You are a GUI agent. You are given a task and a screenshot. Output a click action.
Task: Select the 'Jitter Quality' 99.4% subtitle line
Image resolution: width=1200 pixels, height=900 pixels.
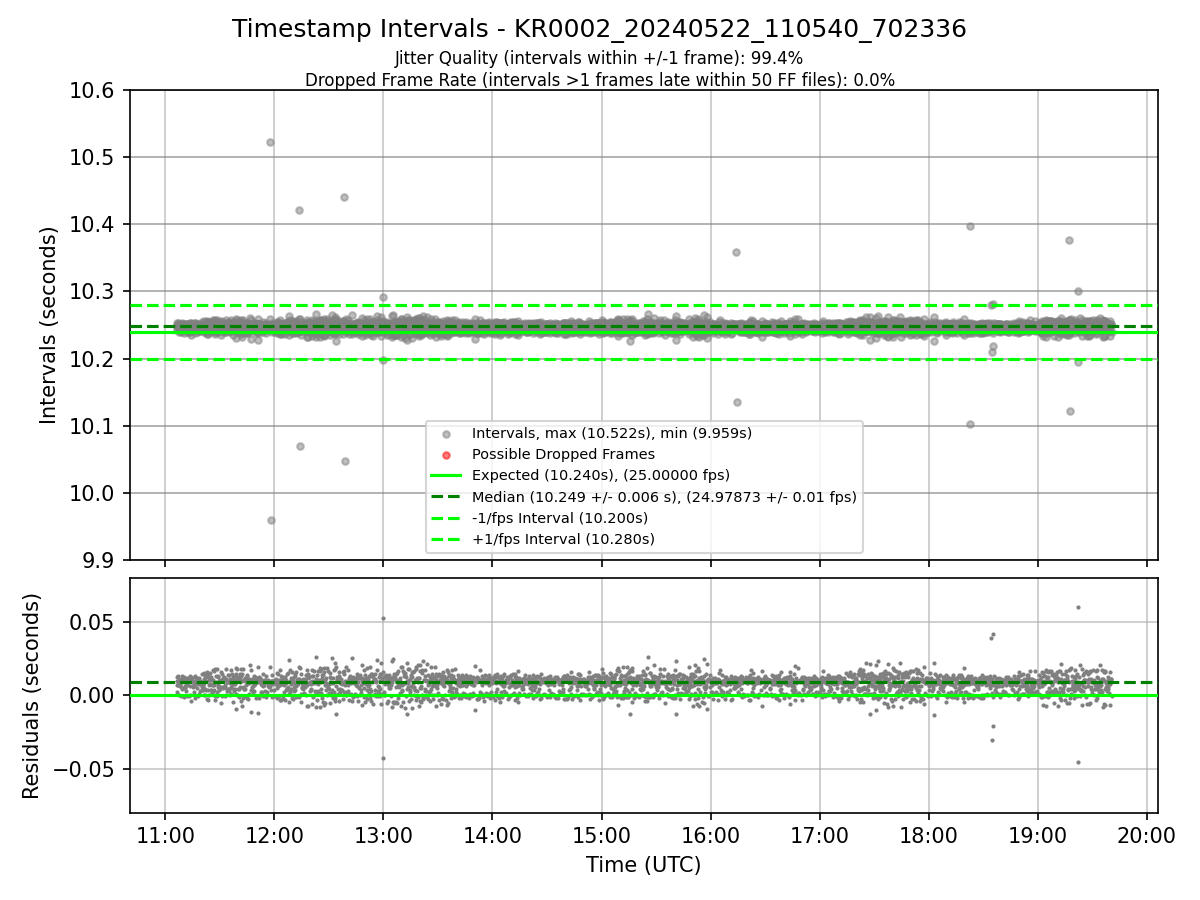599,58
